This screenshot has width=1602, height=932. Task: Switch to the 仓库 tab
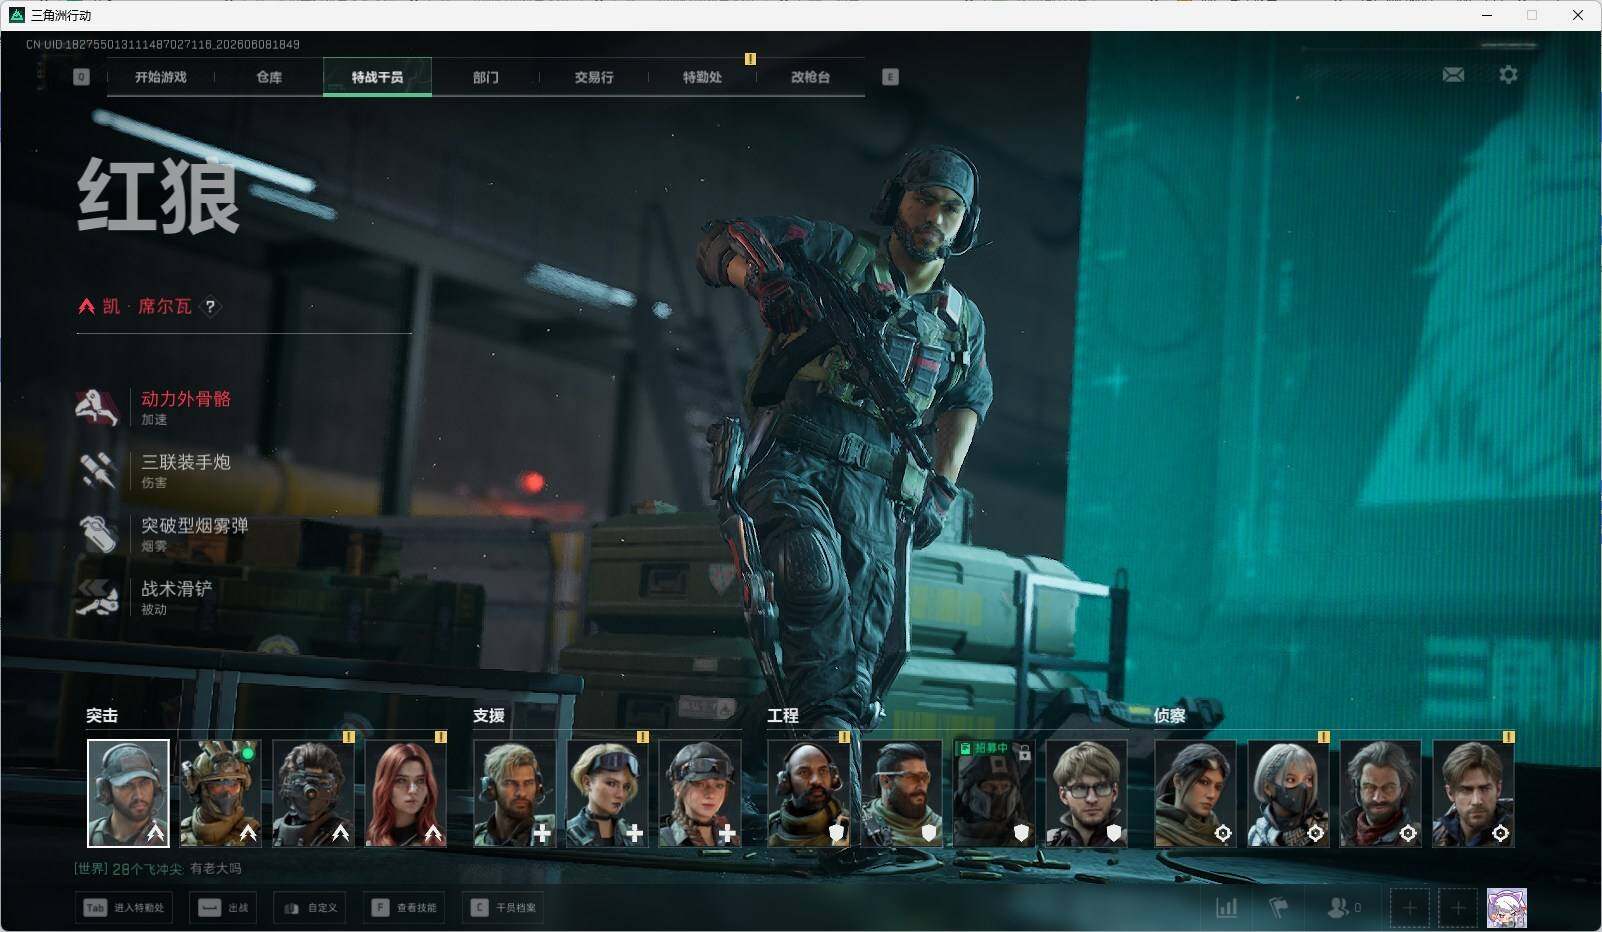coord(269,77)
